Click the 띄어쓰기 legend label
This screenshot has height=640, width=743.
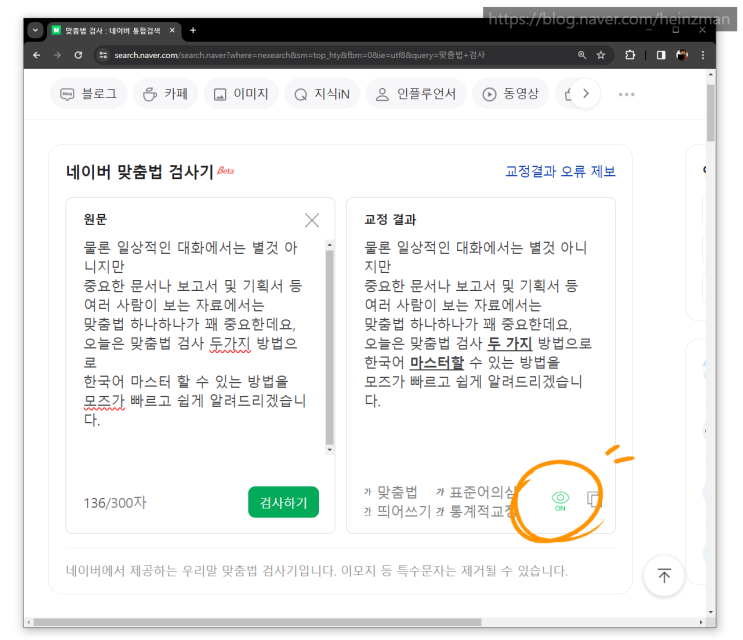point(404,511)
